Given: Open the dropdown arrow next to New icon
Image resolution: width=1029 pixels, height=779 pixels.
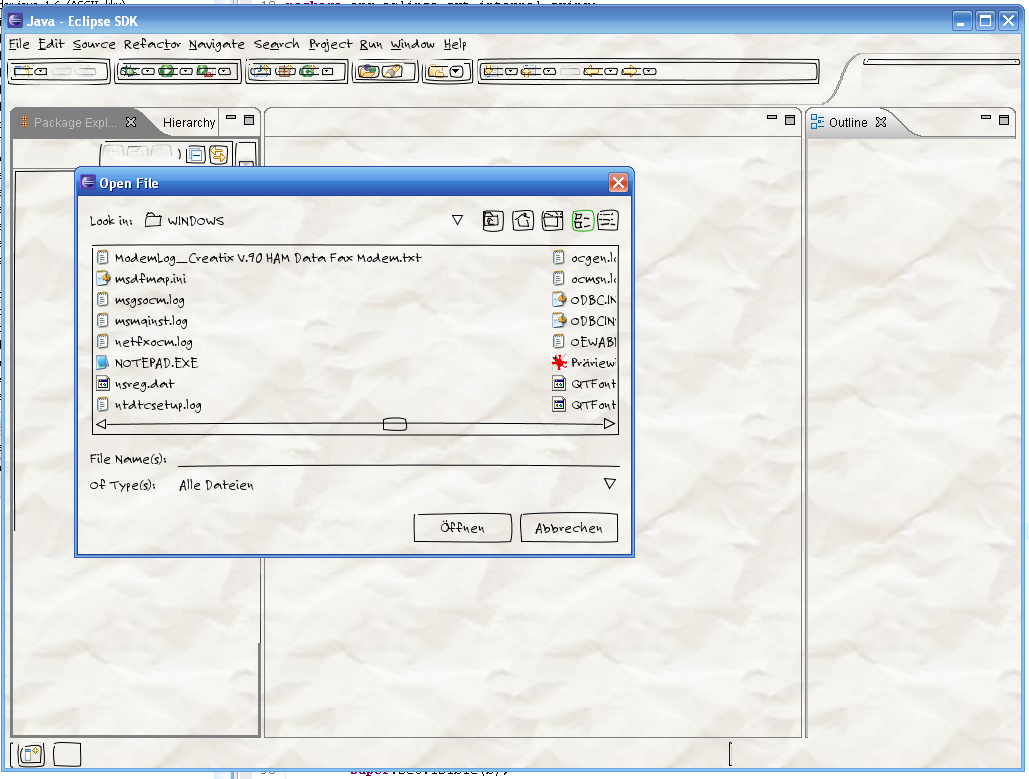Looking at the screenshot, I should (x=41, y=71).
